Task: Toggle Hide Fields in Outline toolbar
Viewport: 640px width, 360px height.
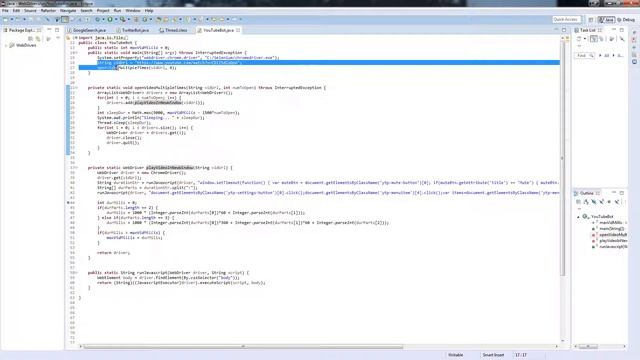Action: tap(593, 202)
